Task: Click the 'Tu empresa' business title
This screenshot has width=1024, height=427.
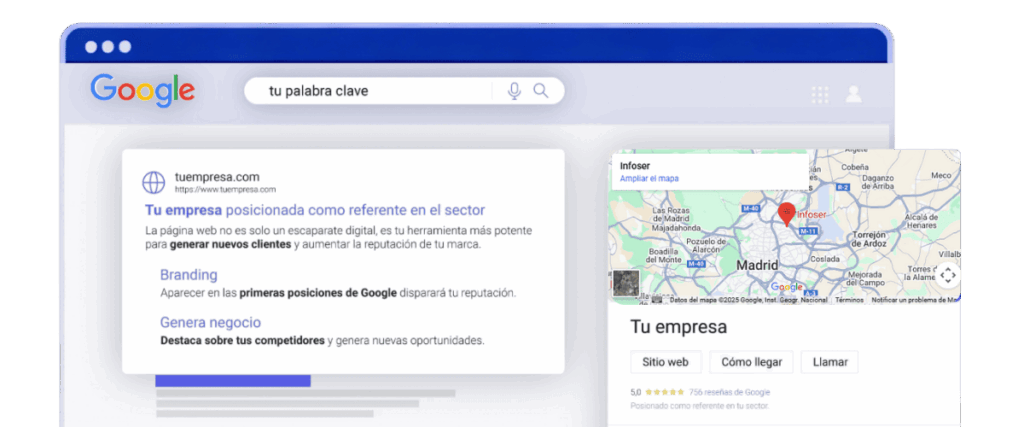Action: (678, 327)
